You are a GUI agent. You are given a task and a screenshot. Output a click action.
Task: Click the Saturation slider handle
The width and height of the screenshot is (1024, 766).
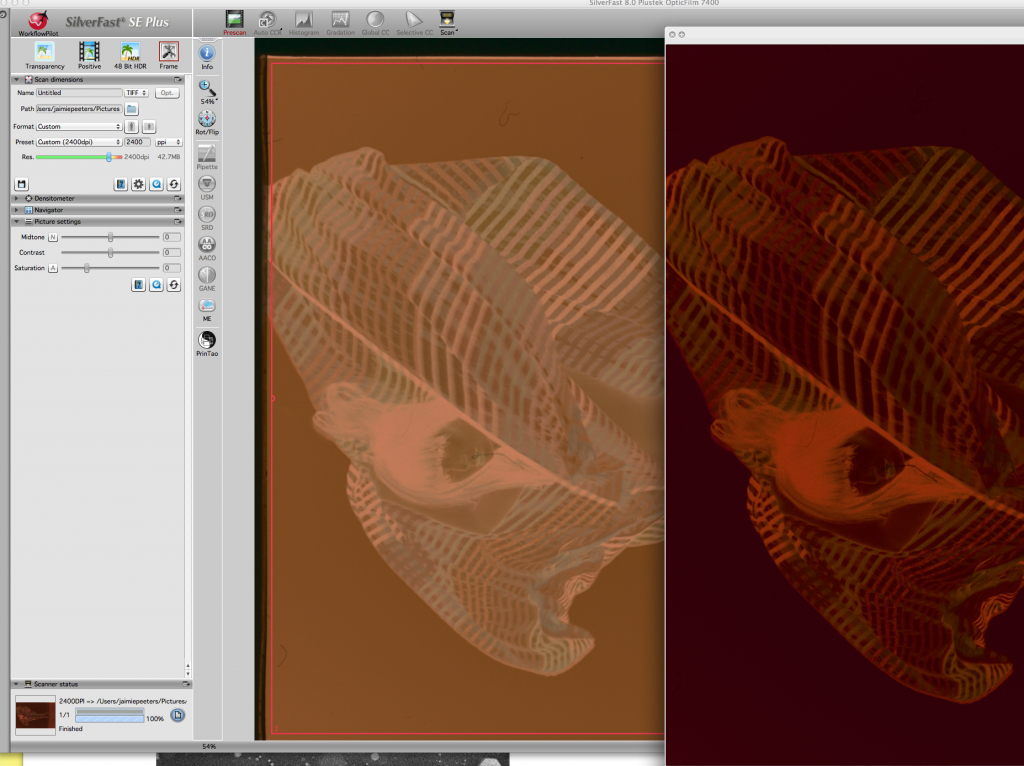(x=86, y=268)
